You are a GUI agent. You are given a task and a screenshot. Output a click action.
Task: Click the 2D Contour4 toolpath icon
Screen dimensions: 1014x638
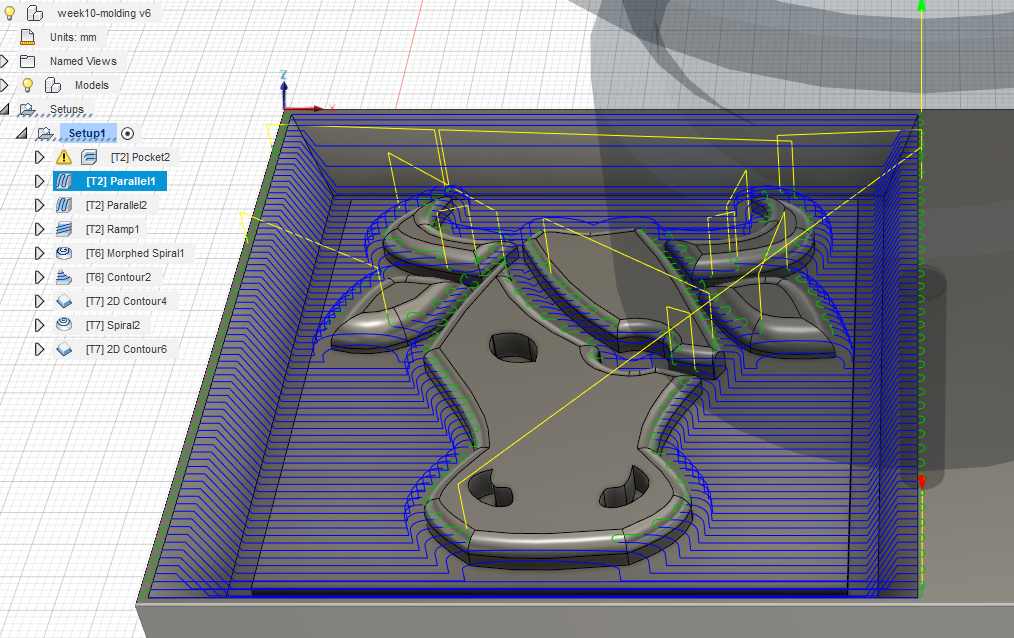(x=63, y=301)
